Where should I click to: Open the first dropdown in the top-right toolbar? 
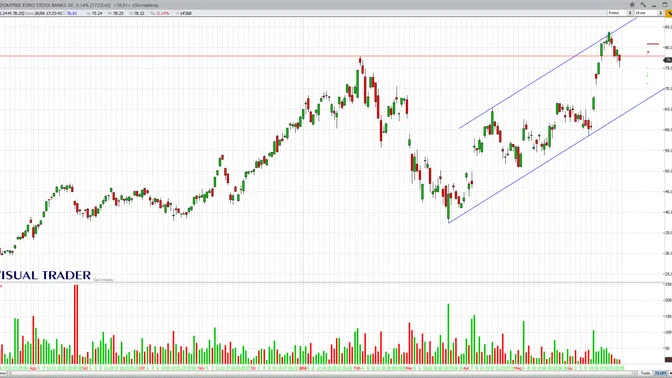620,13
